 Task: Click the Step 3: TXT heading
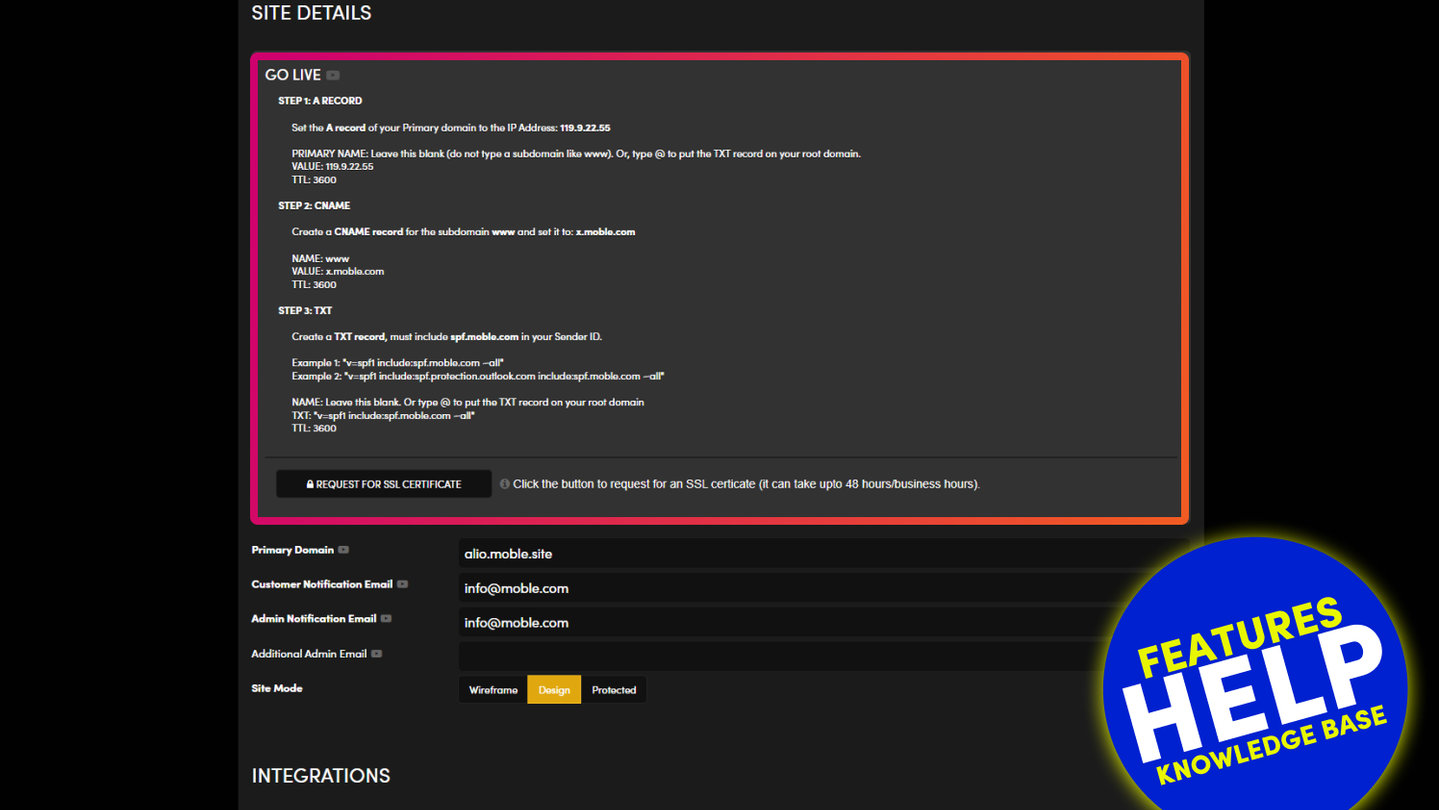pyautogui.click(x=305, y=311)
